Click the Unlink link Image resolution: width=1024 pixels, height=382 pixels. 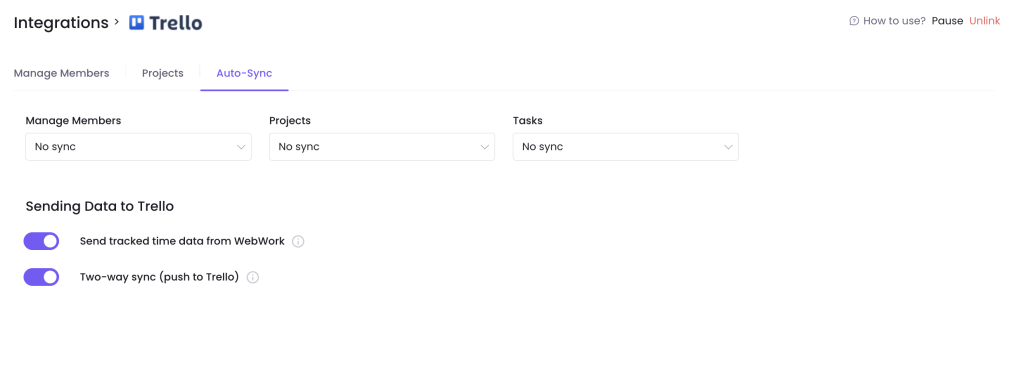[x=984, y=21]
